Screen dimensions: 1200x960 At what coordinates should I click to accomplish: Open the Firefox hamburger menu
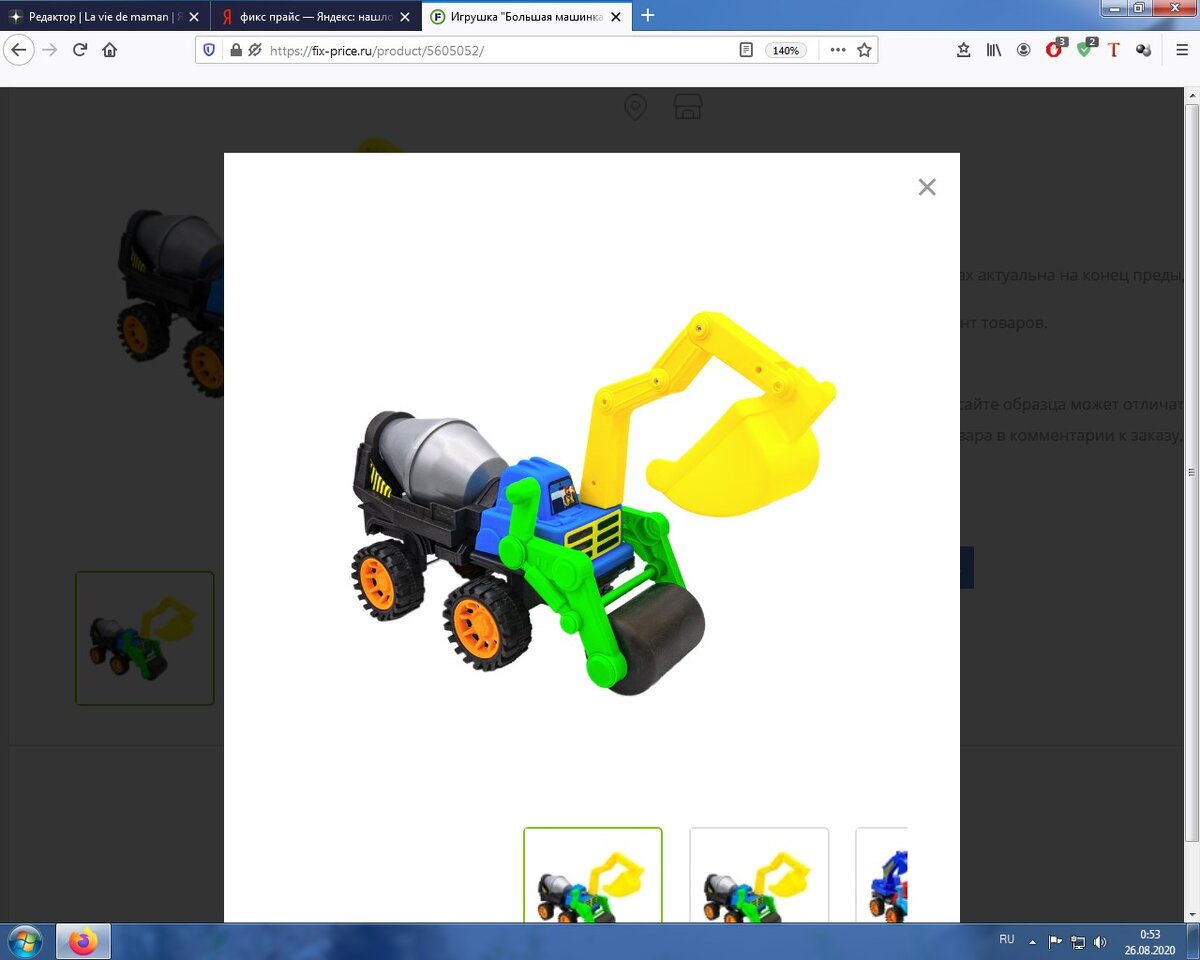[x=1182, y=50]
